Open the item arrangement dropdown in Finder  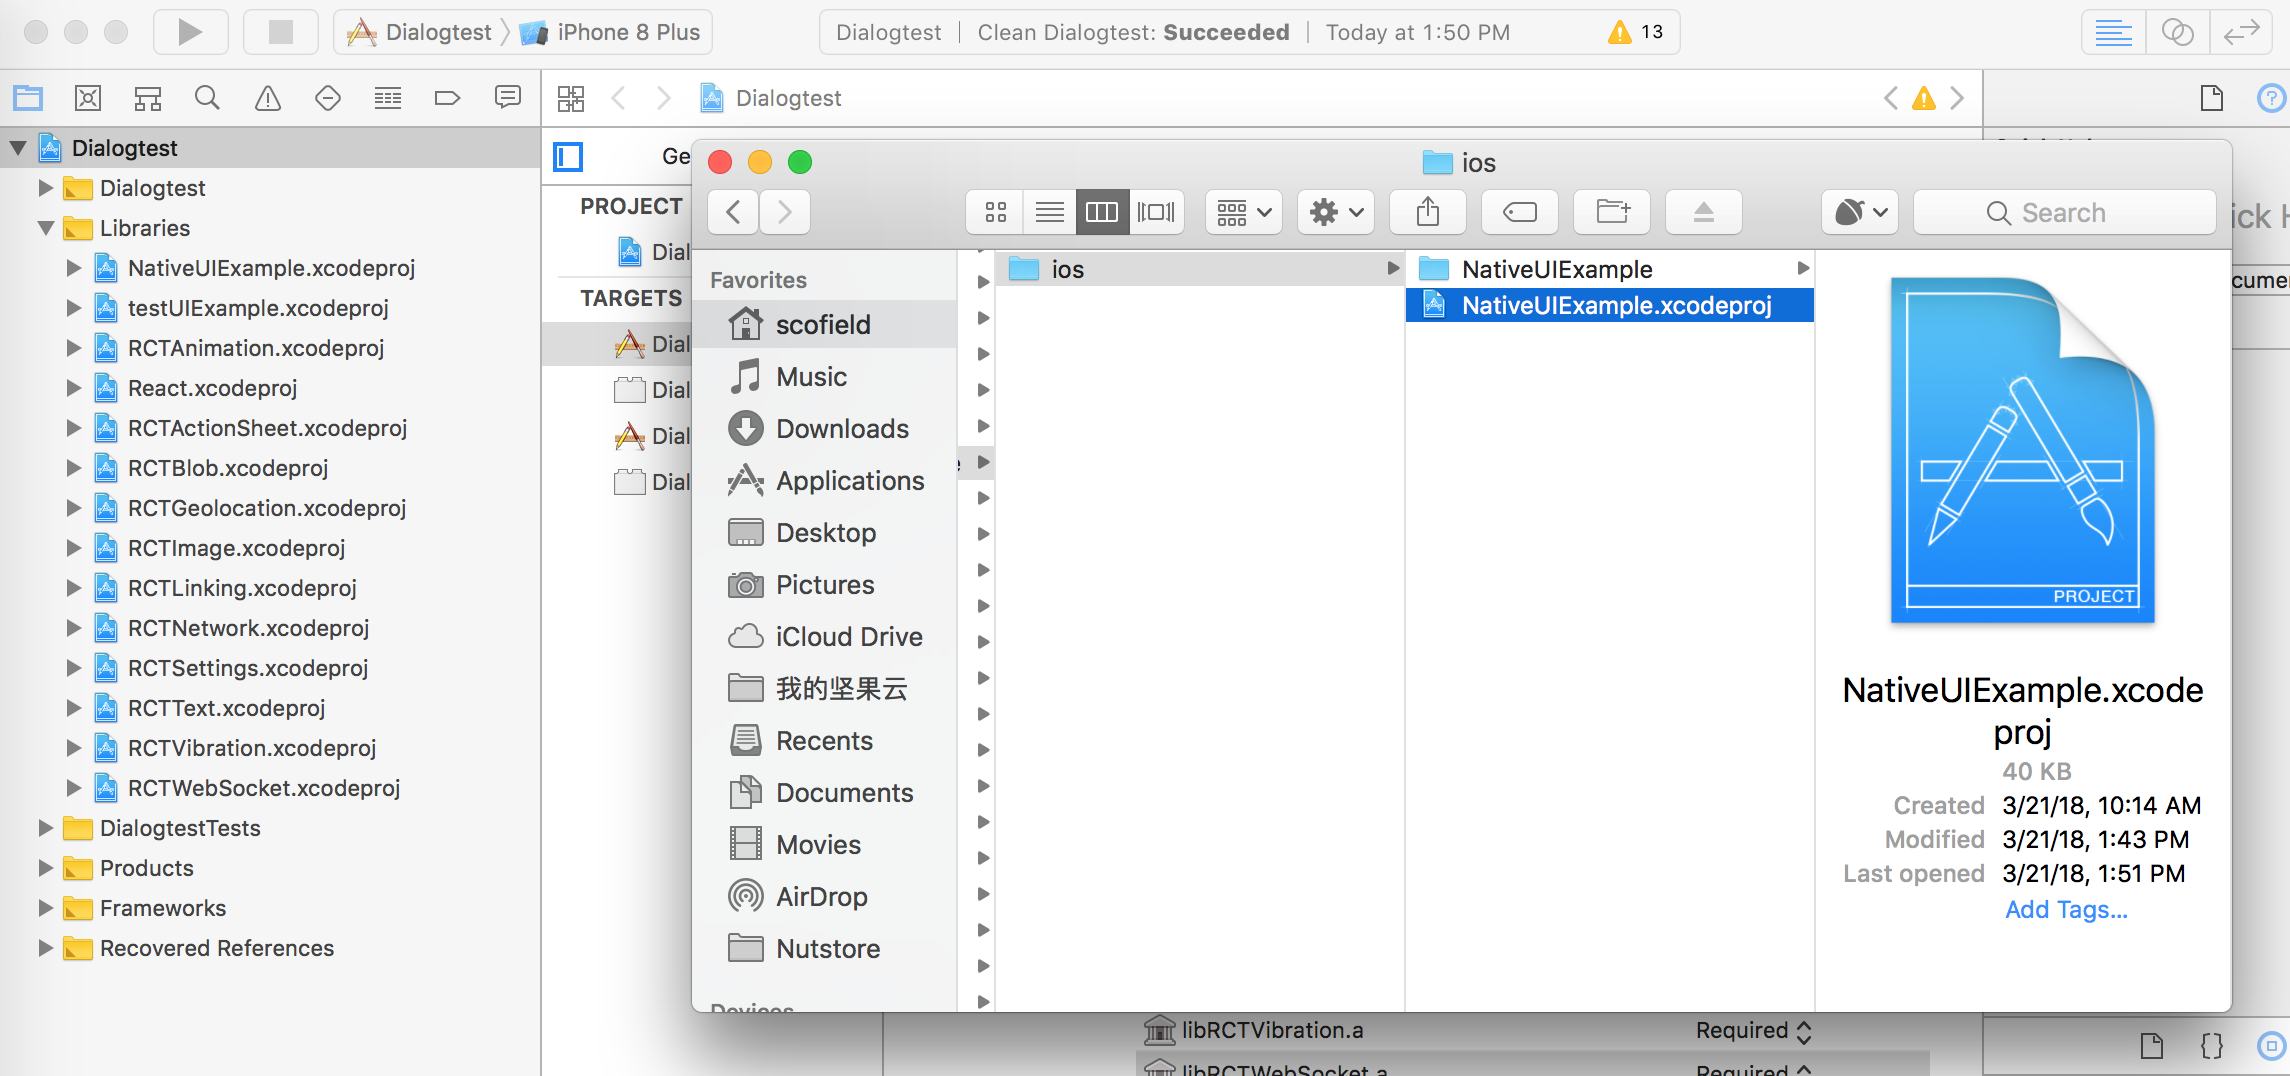pyautogui.click(x=1242, y=211)
